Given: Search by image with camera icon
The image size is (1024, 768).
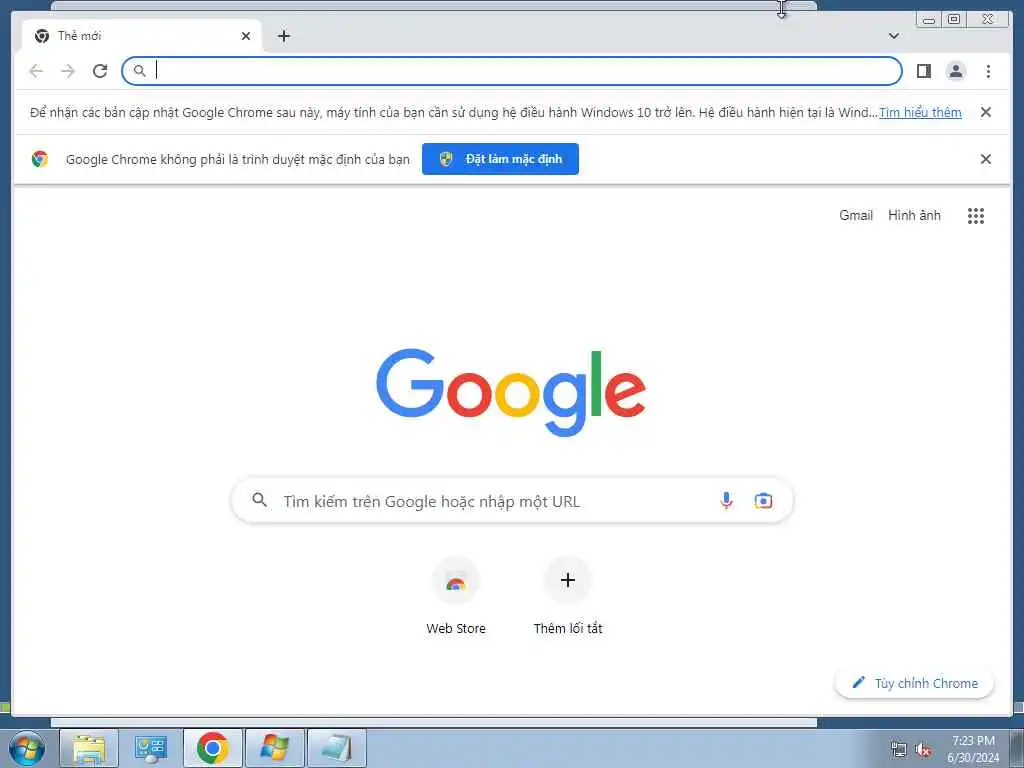Looking at the screenshot, I should click(x=763, y=501).
